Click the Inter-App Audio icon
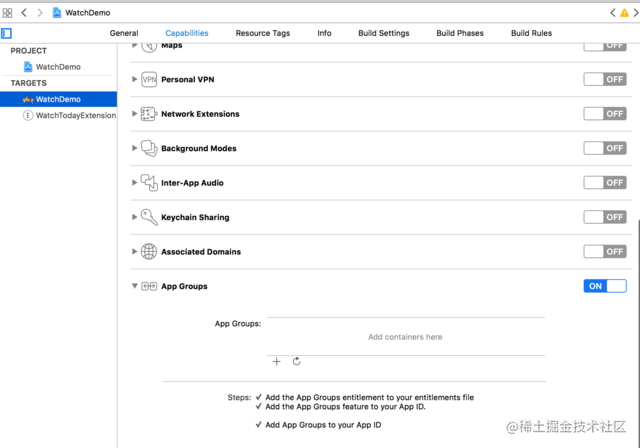 (x=149, y=183)
